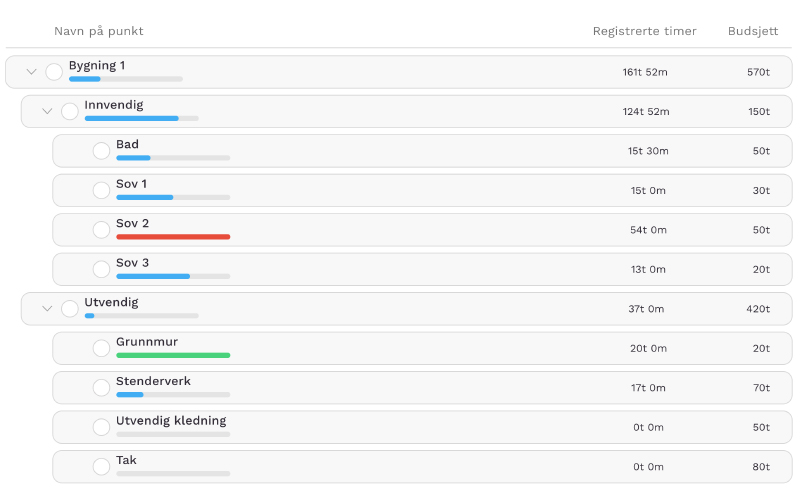Check the circle next to Bad
Image resolution: width=800 pixels, height=500 pixels.
tap(101, 151)
